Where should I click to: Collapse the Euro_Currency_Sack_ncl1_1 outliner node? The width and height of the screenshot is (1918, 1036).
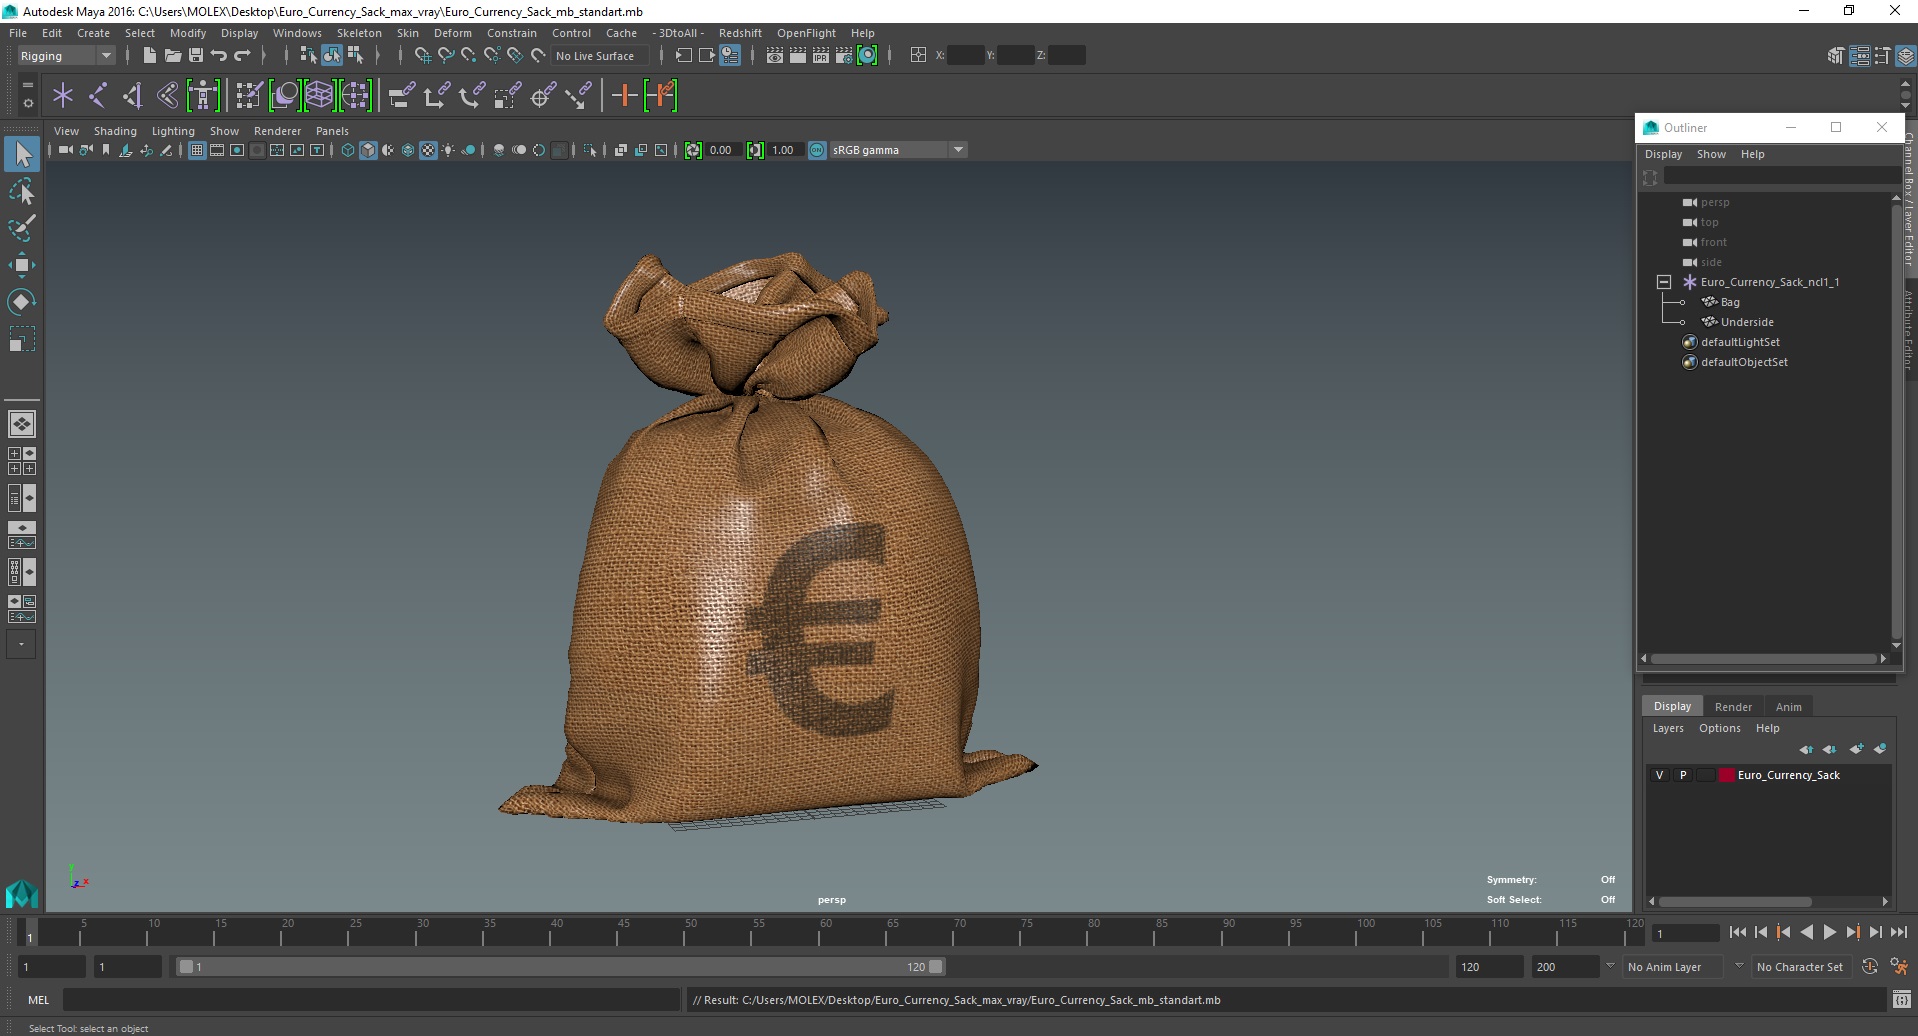(x=1664, y=282)
